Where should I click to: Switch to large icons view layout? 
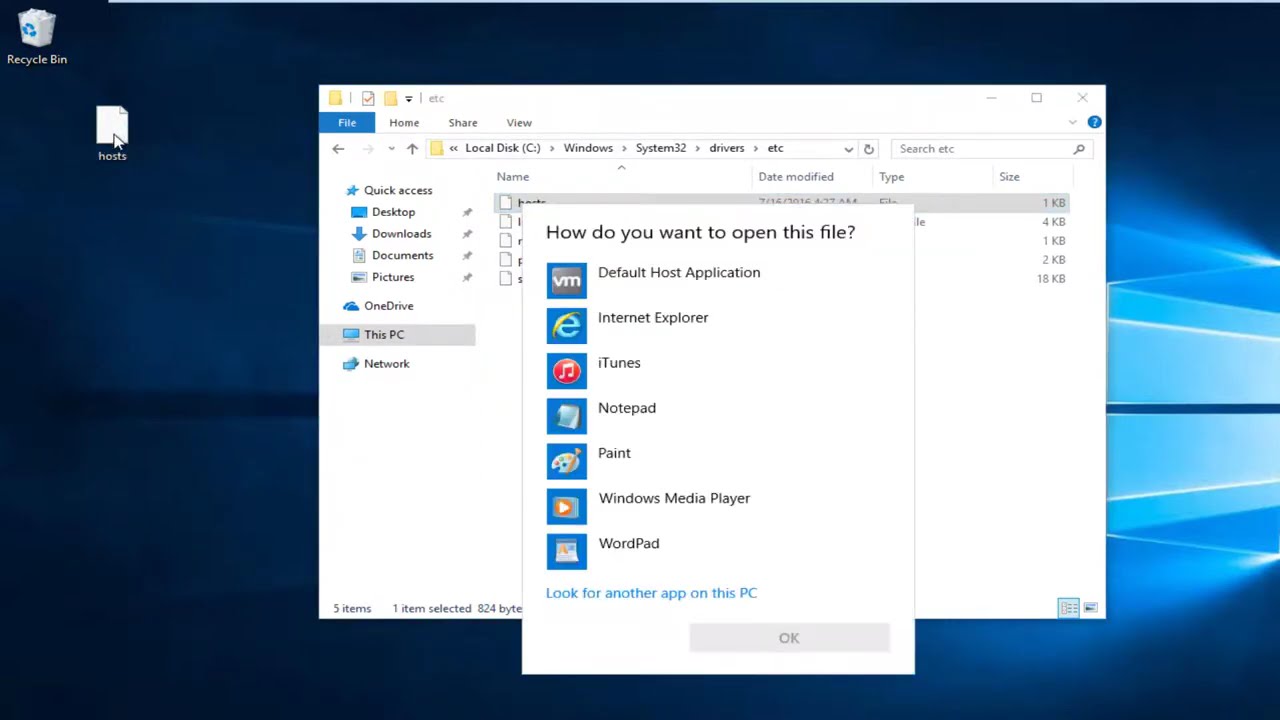tap(1090, 608)
